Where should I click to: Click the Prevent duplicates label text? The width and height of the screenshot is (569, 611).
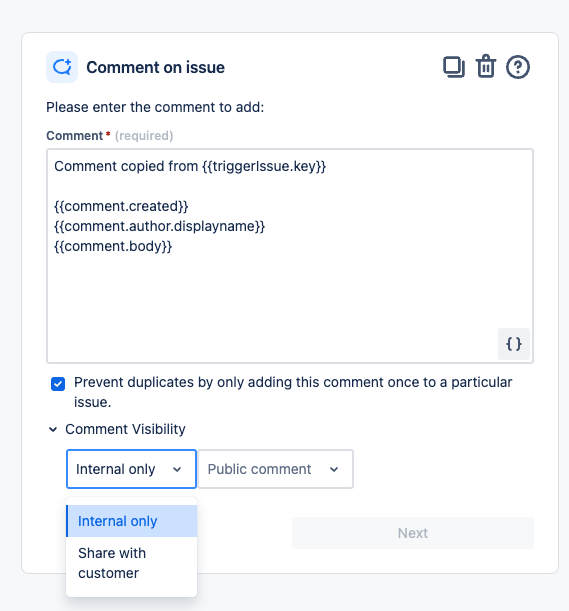(x=293, y=392)
